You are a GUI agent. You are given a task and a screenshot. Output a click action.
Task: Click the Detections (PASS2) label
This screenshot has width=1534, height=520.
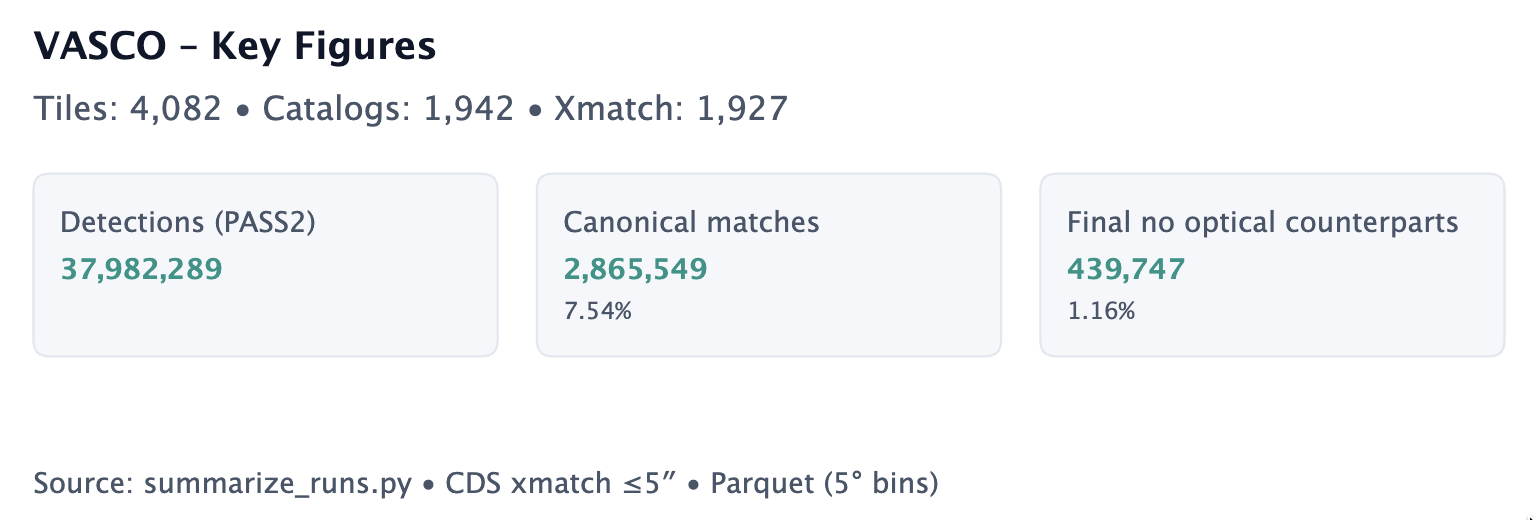click(x=188, y=222)
